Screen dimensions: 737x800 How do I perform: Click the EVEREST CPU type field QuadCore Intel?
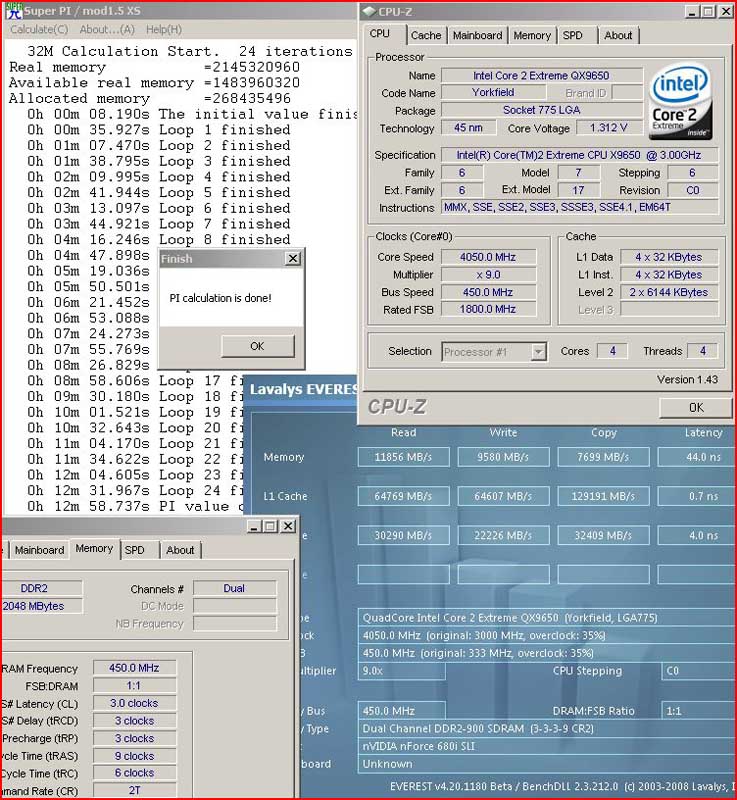click(547, 618)
